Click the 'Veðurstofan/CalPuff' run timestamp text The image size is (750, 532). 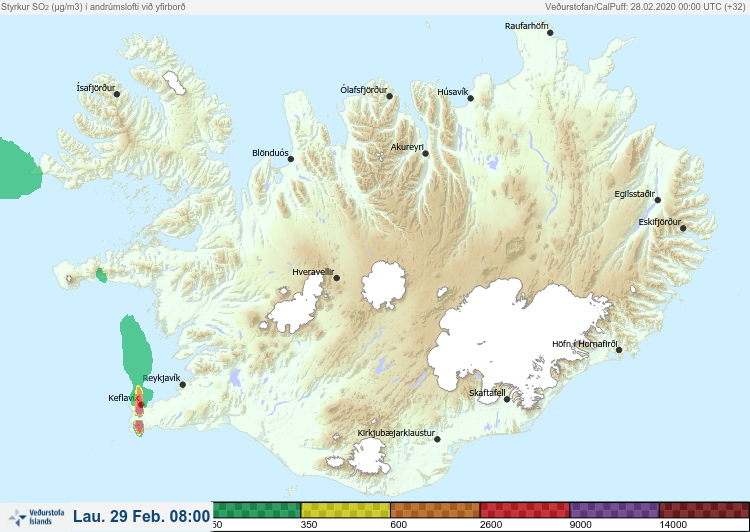645,7
